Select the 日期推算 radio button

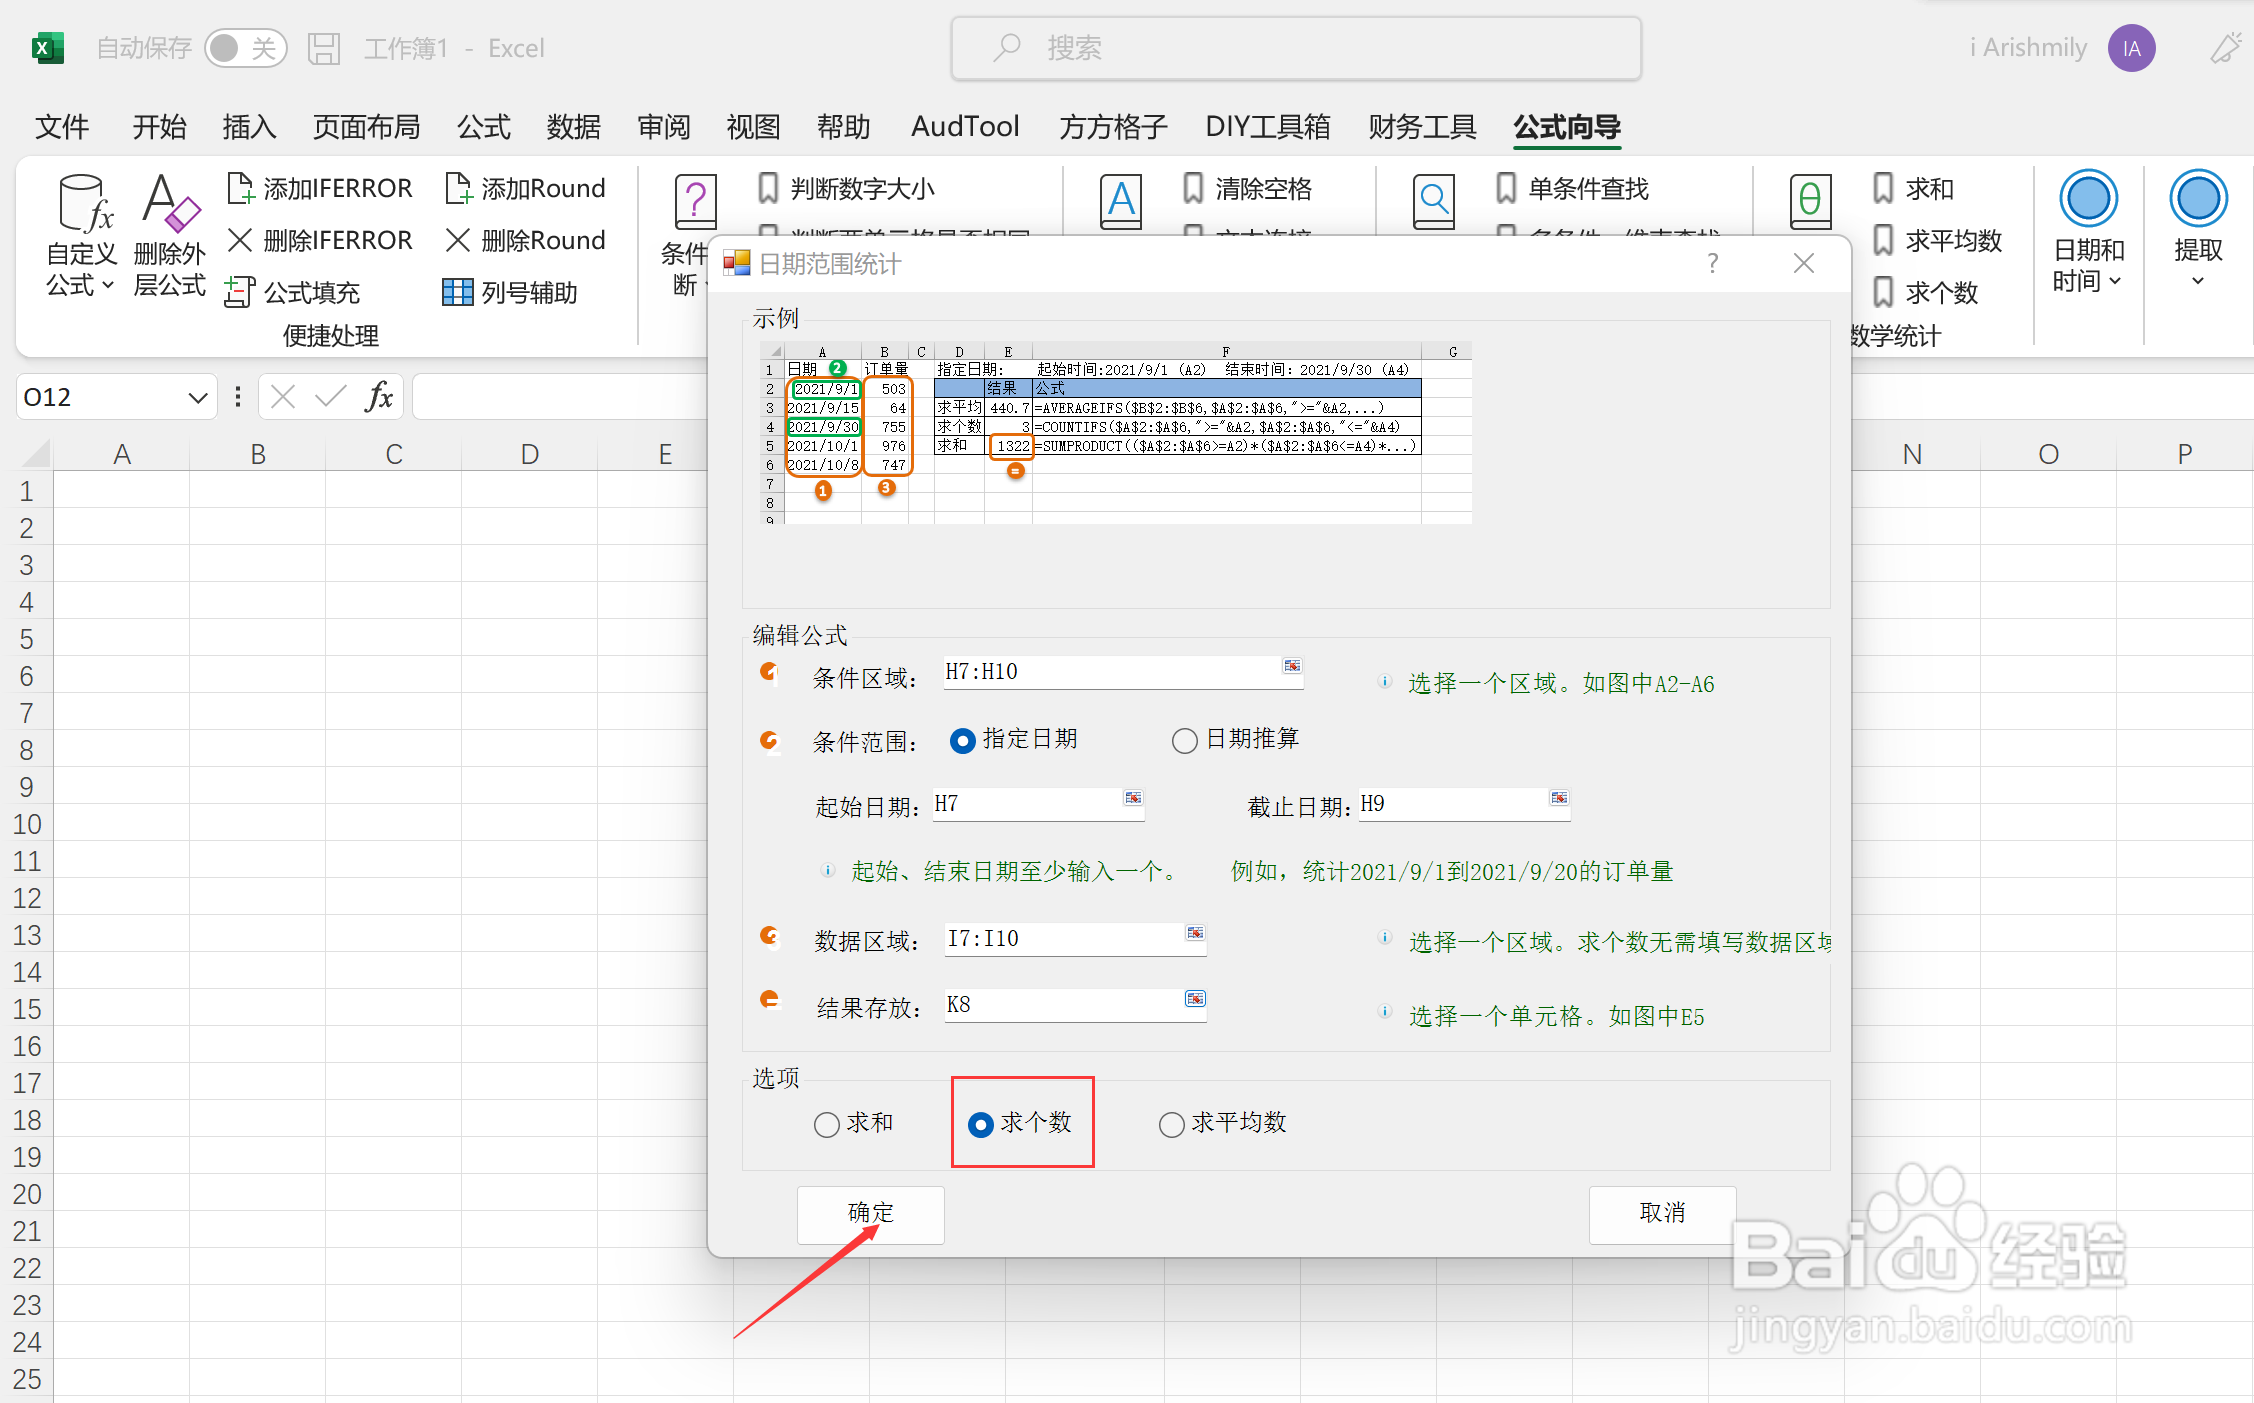[1184, 740]
